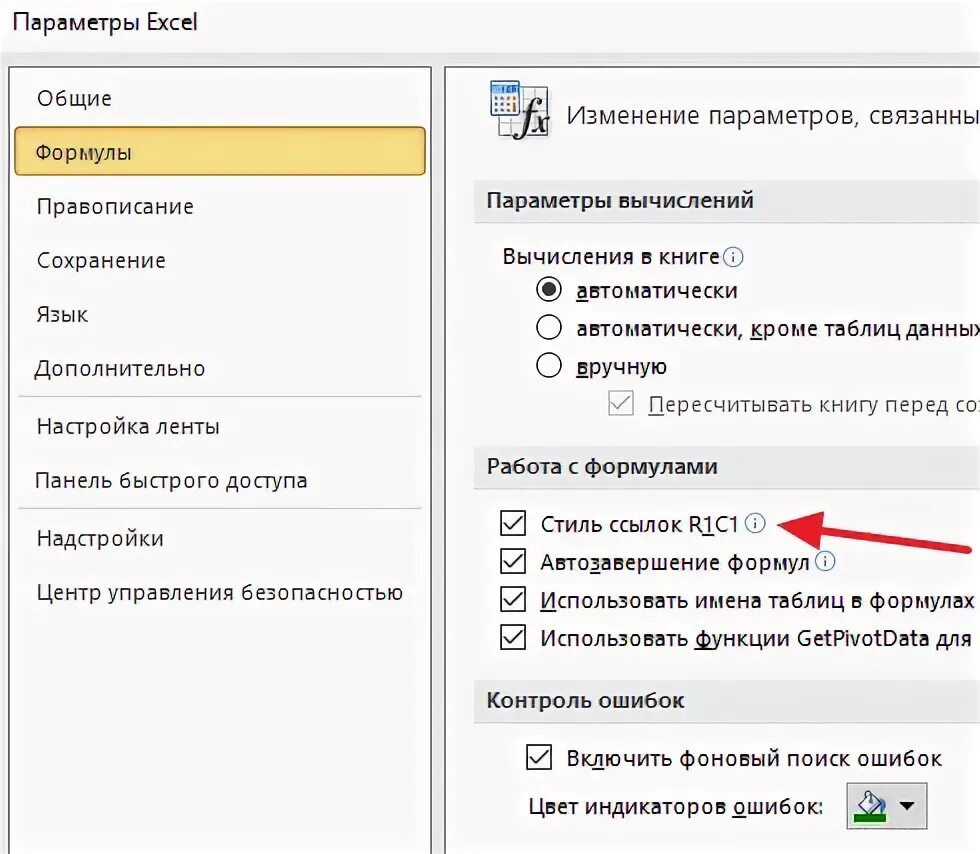Click the formulas fx header icon

tap(520, 110)
